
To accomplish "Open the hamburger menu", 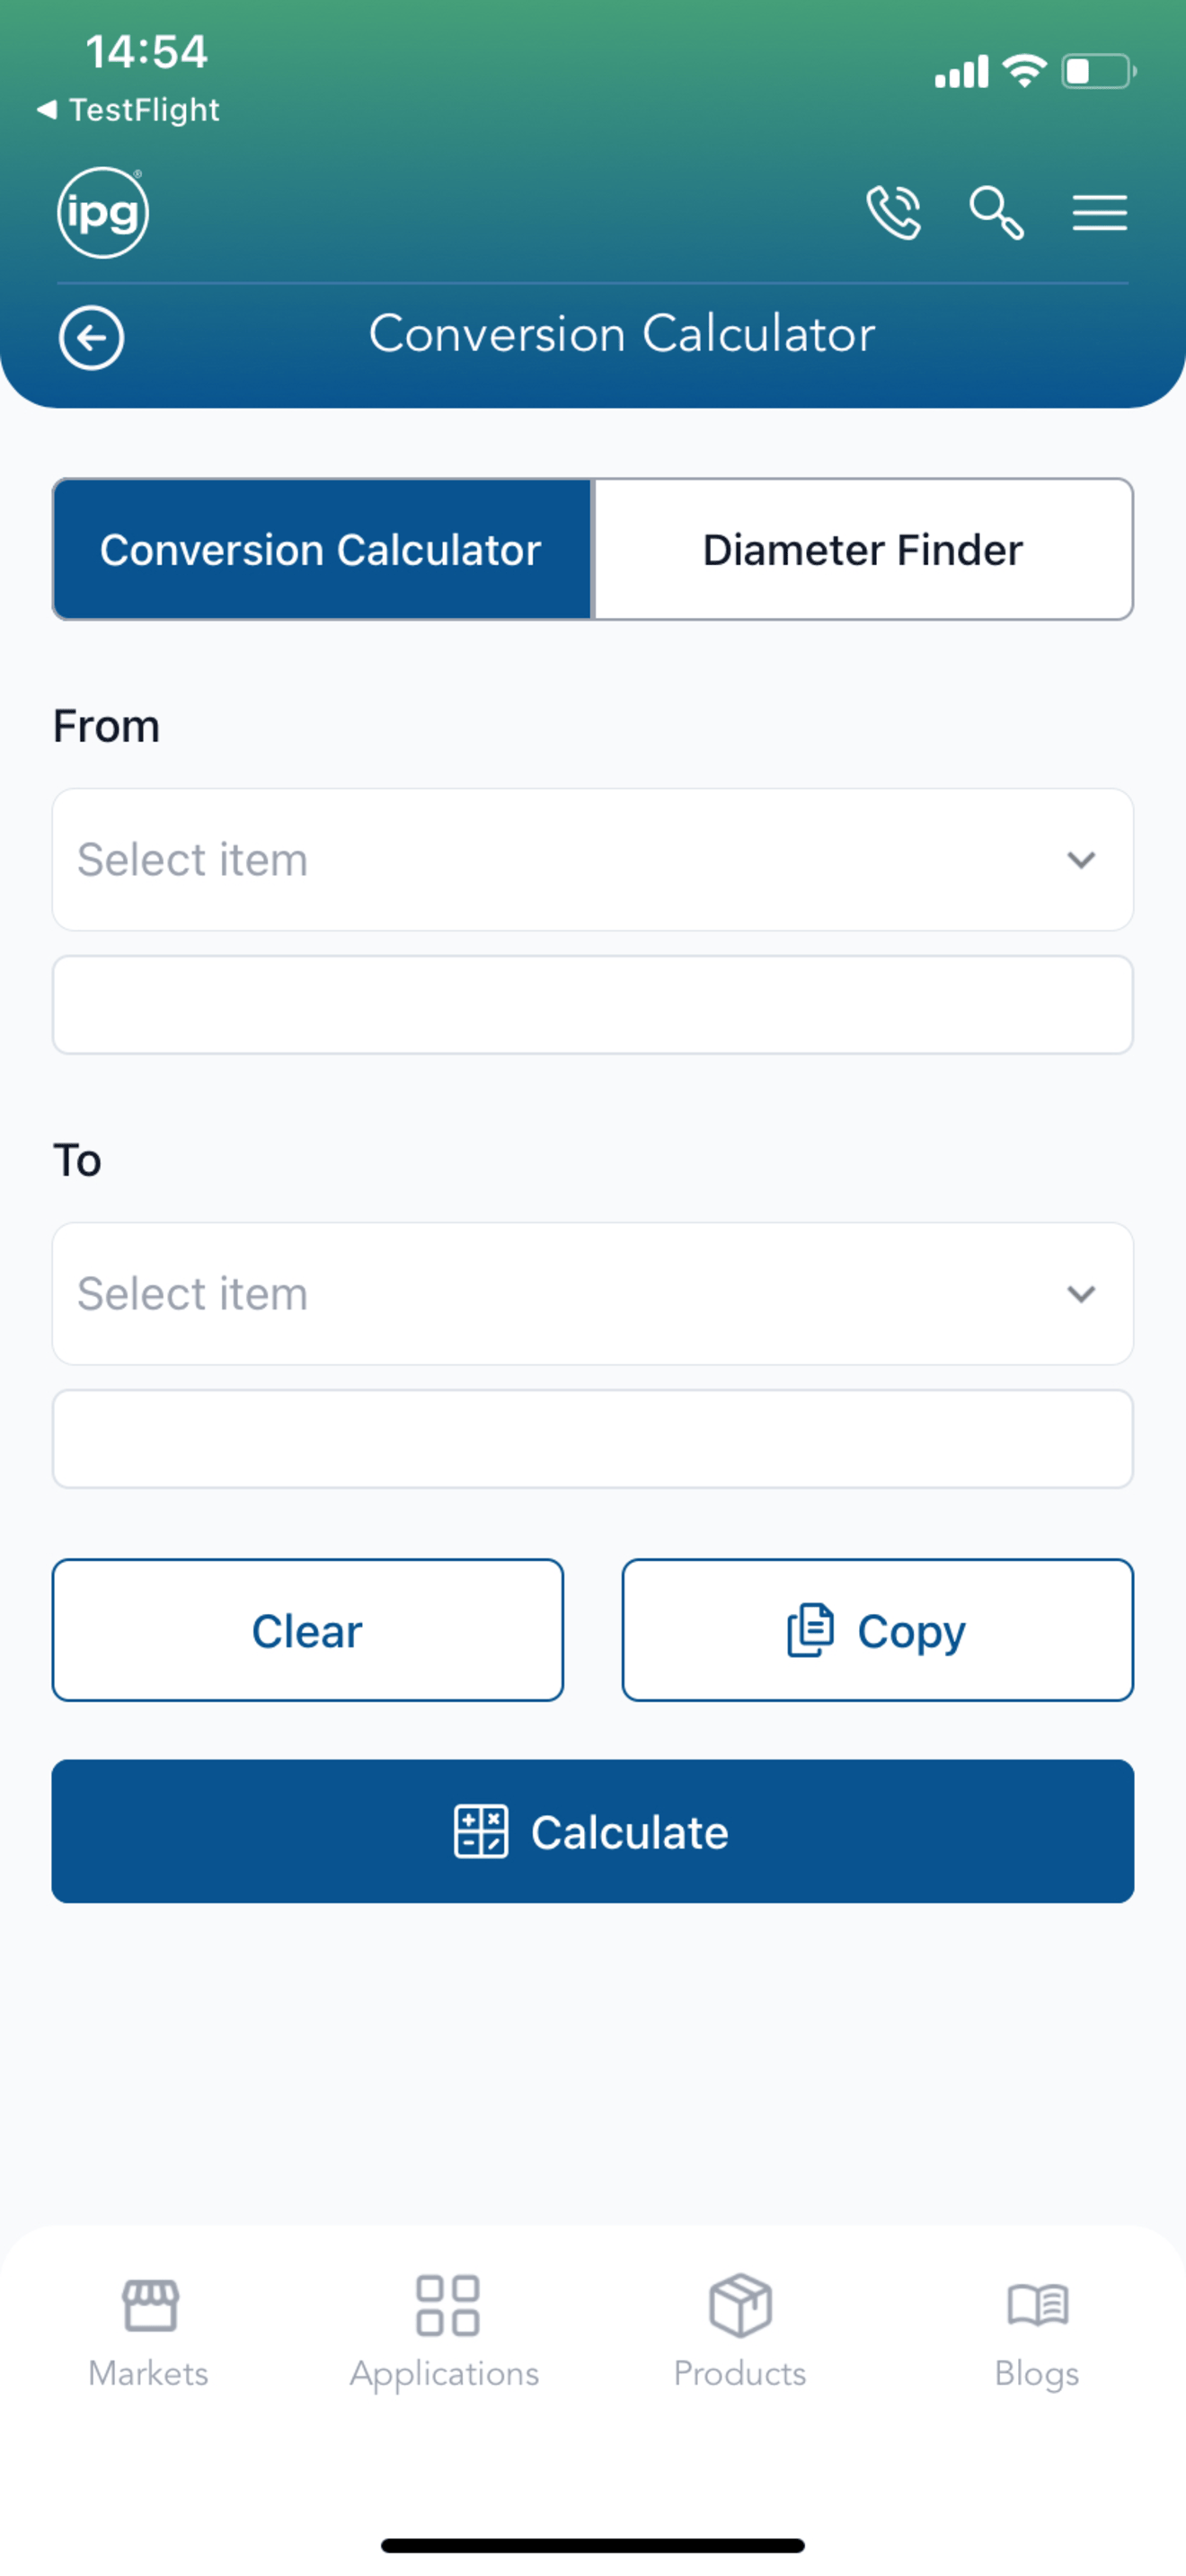I will tap(1100, 213).
